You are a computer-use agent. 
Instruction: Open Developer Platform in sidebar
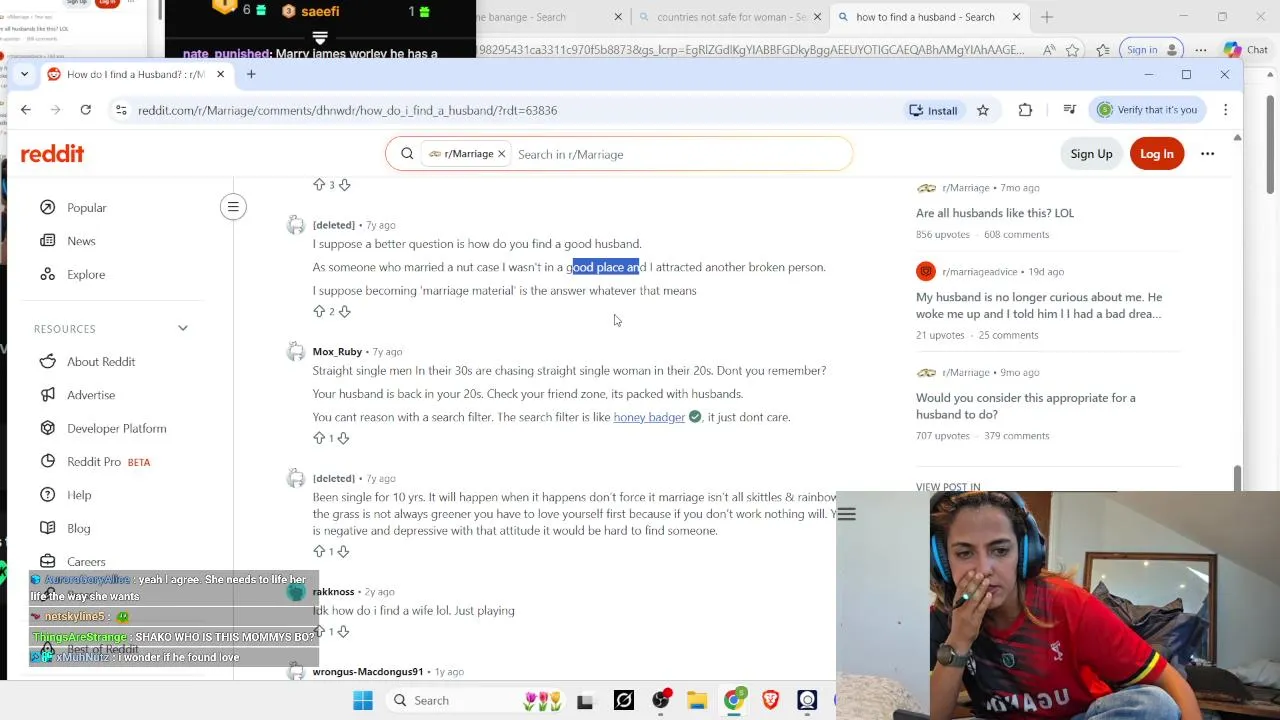pos(116,428)
